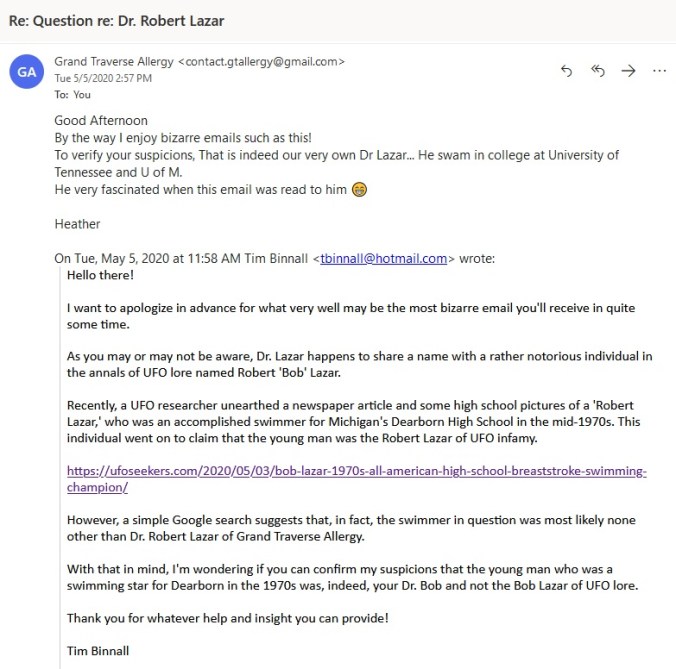Click sender name Grand Traverse Allergy

[113, 61]
